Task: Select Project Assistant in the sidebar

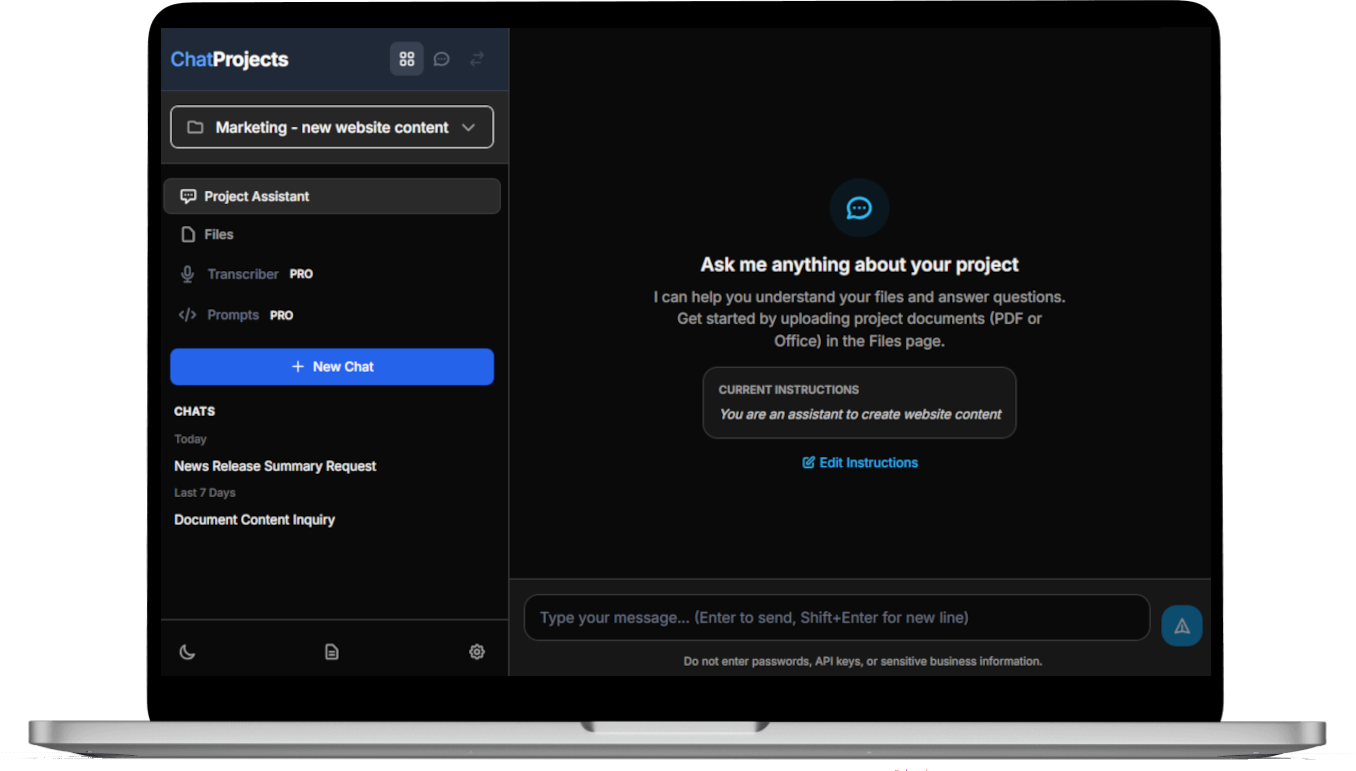Action: 332,196
